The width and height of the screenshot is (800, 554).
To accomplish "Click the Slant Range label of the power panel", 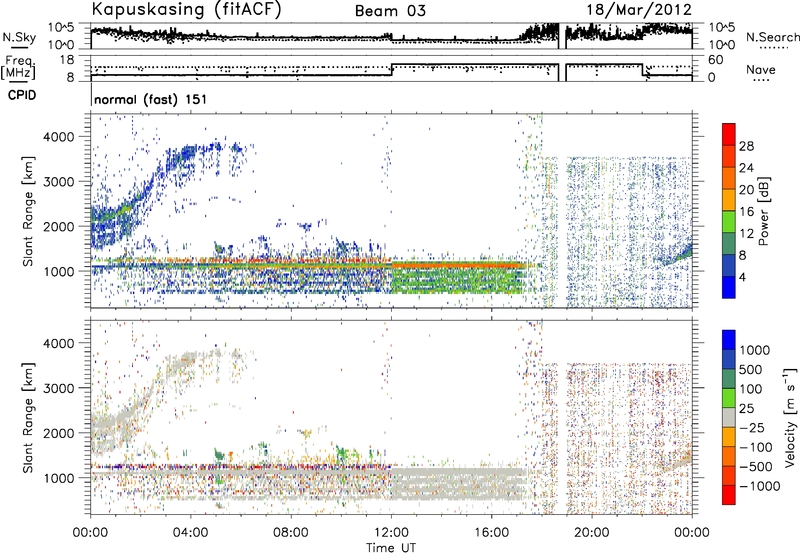I will click(x=28, y=211).
